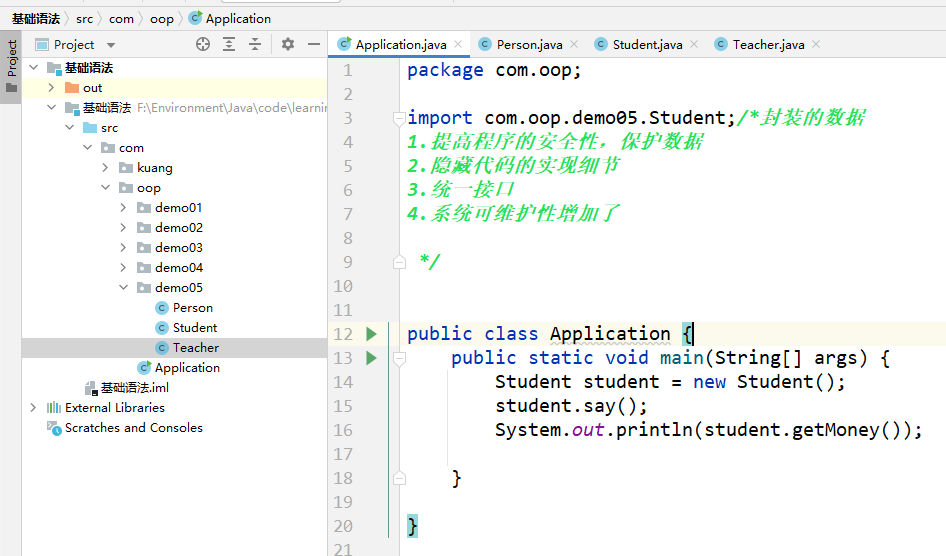
Task: Select Application class in project tree
Action: pyautogui.click(x=187, y=367)
